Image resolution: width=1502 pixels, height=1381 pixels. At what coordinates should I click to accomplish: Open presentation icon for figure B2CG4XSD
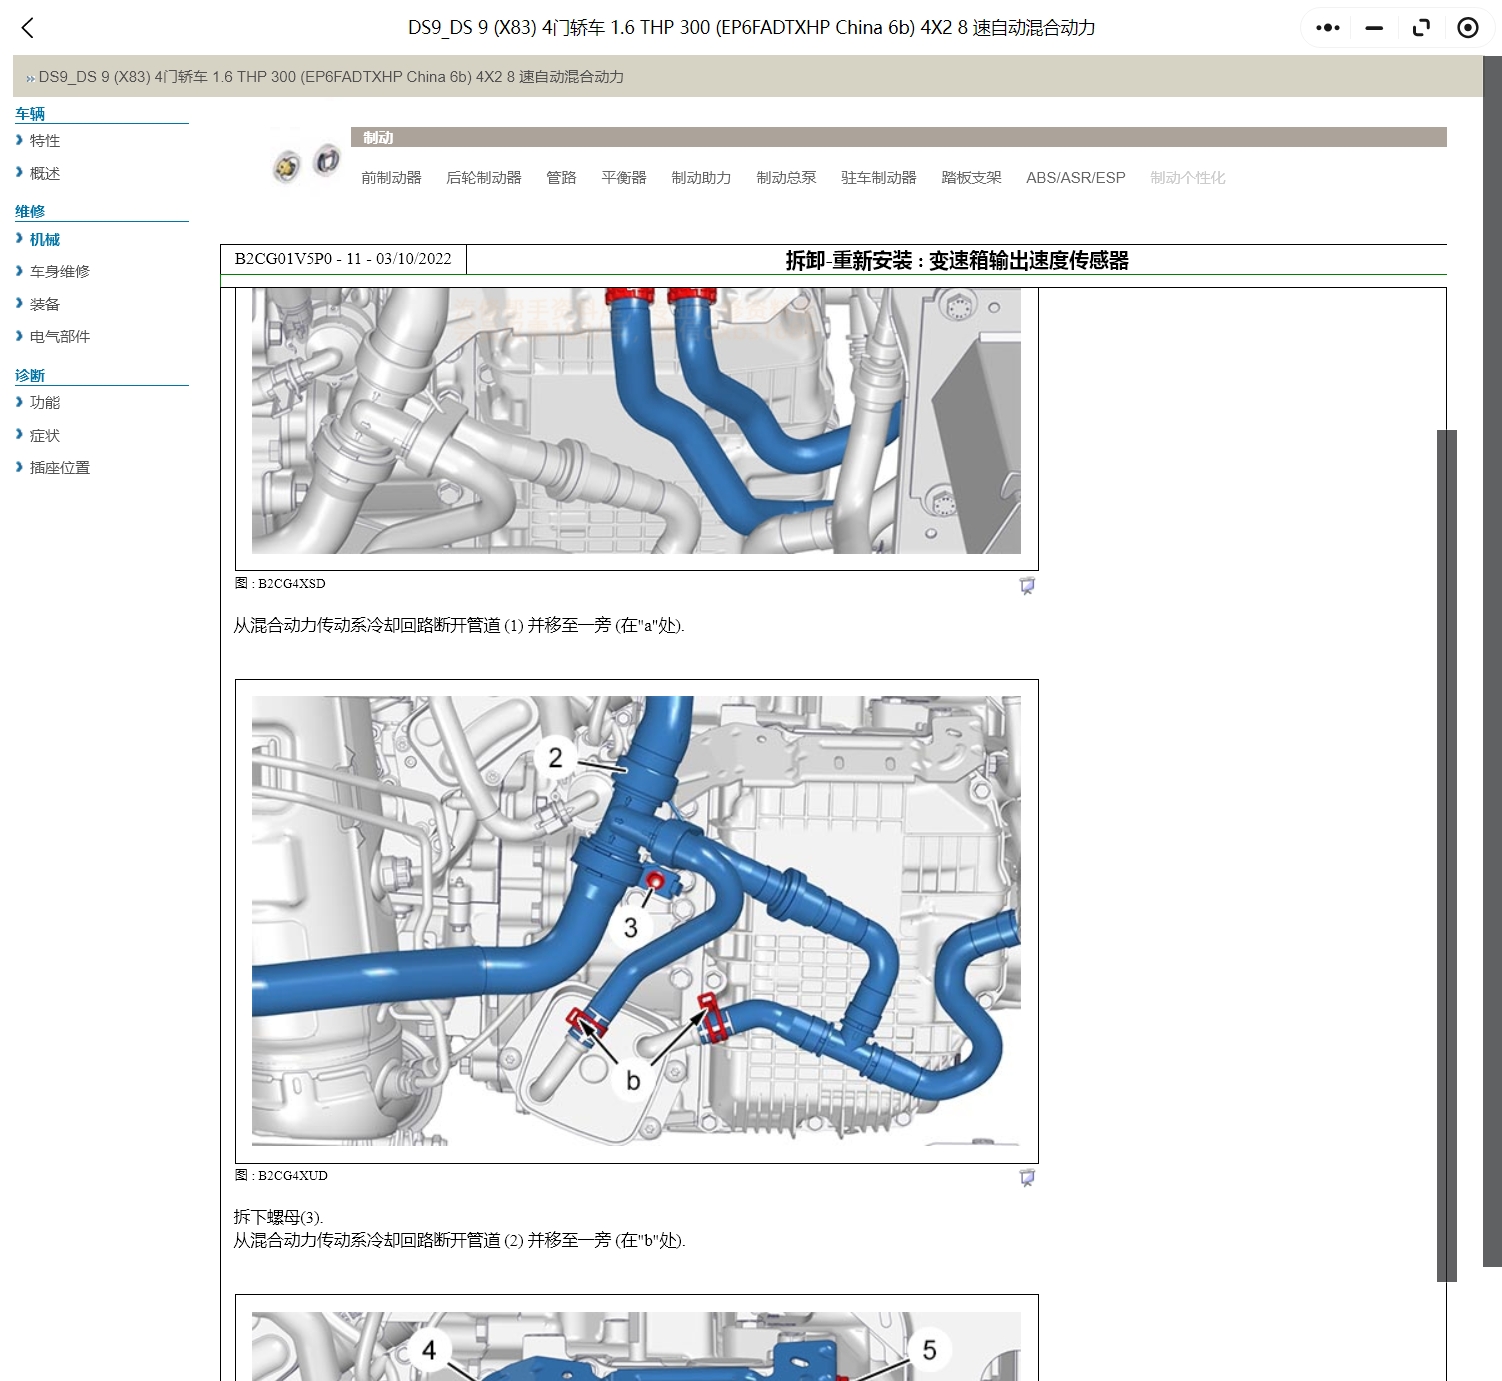click(x=1026, y=586)
